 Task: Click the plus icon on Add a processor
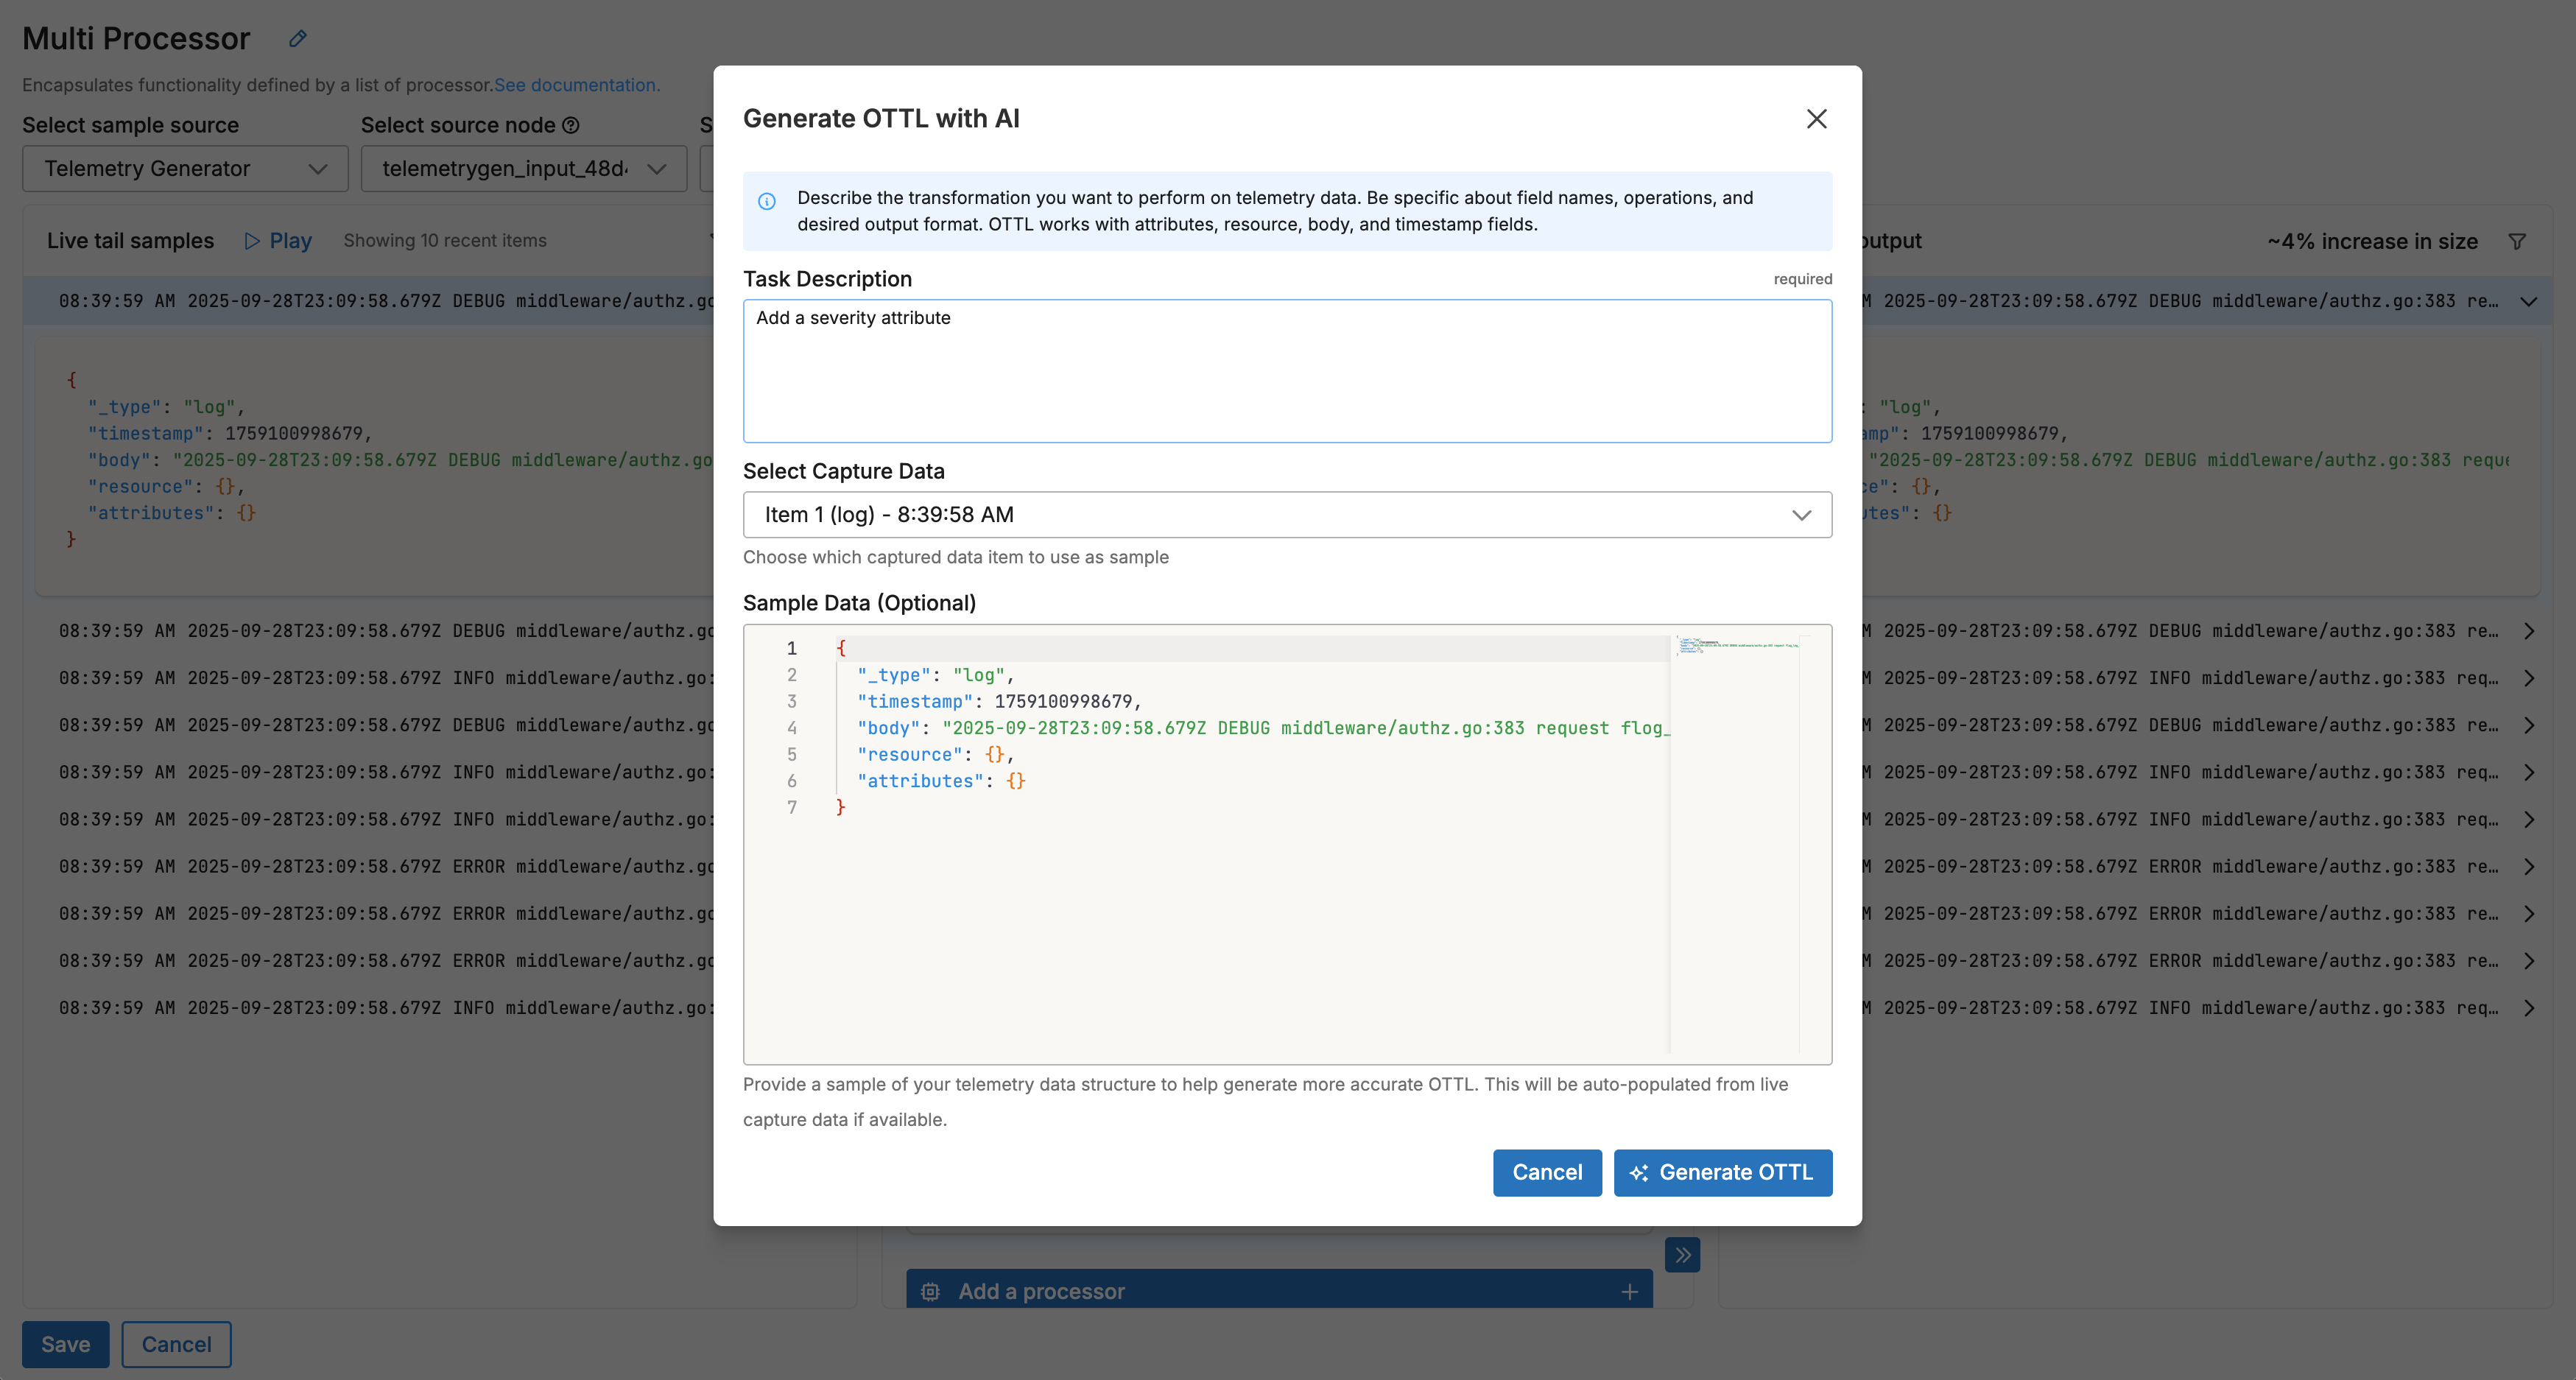1629,1291
